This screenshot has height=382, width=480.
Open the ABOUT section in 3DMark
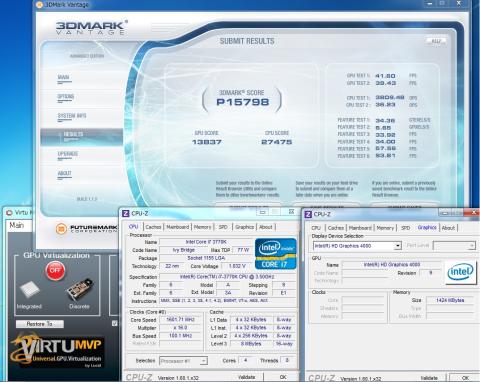(x=64, y=173)
